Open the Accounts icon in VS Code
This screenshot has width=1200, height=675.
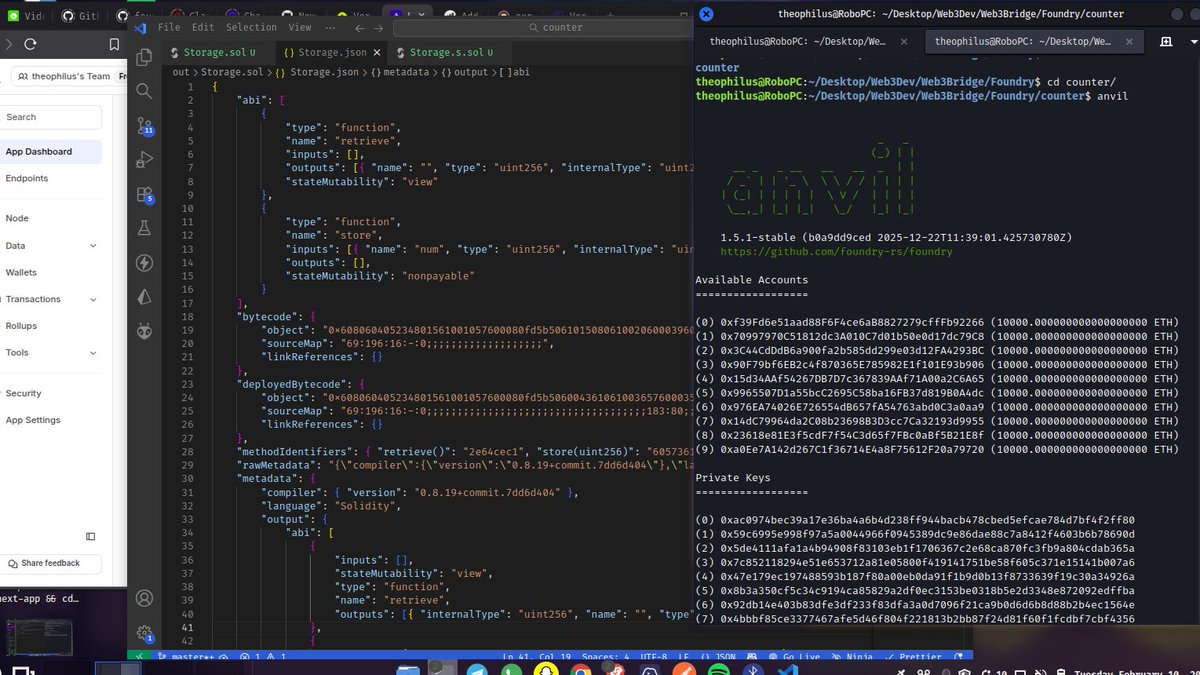coord(144,598)
